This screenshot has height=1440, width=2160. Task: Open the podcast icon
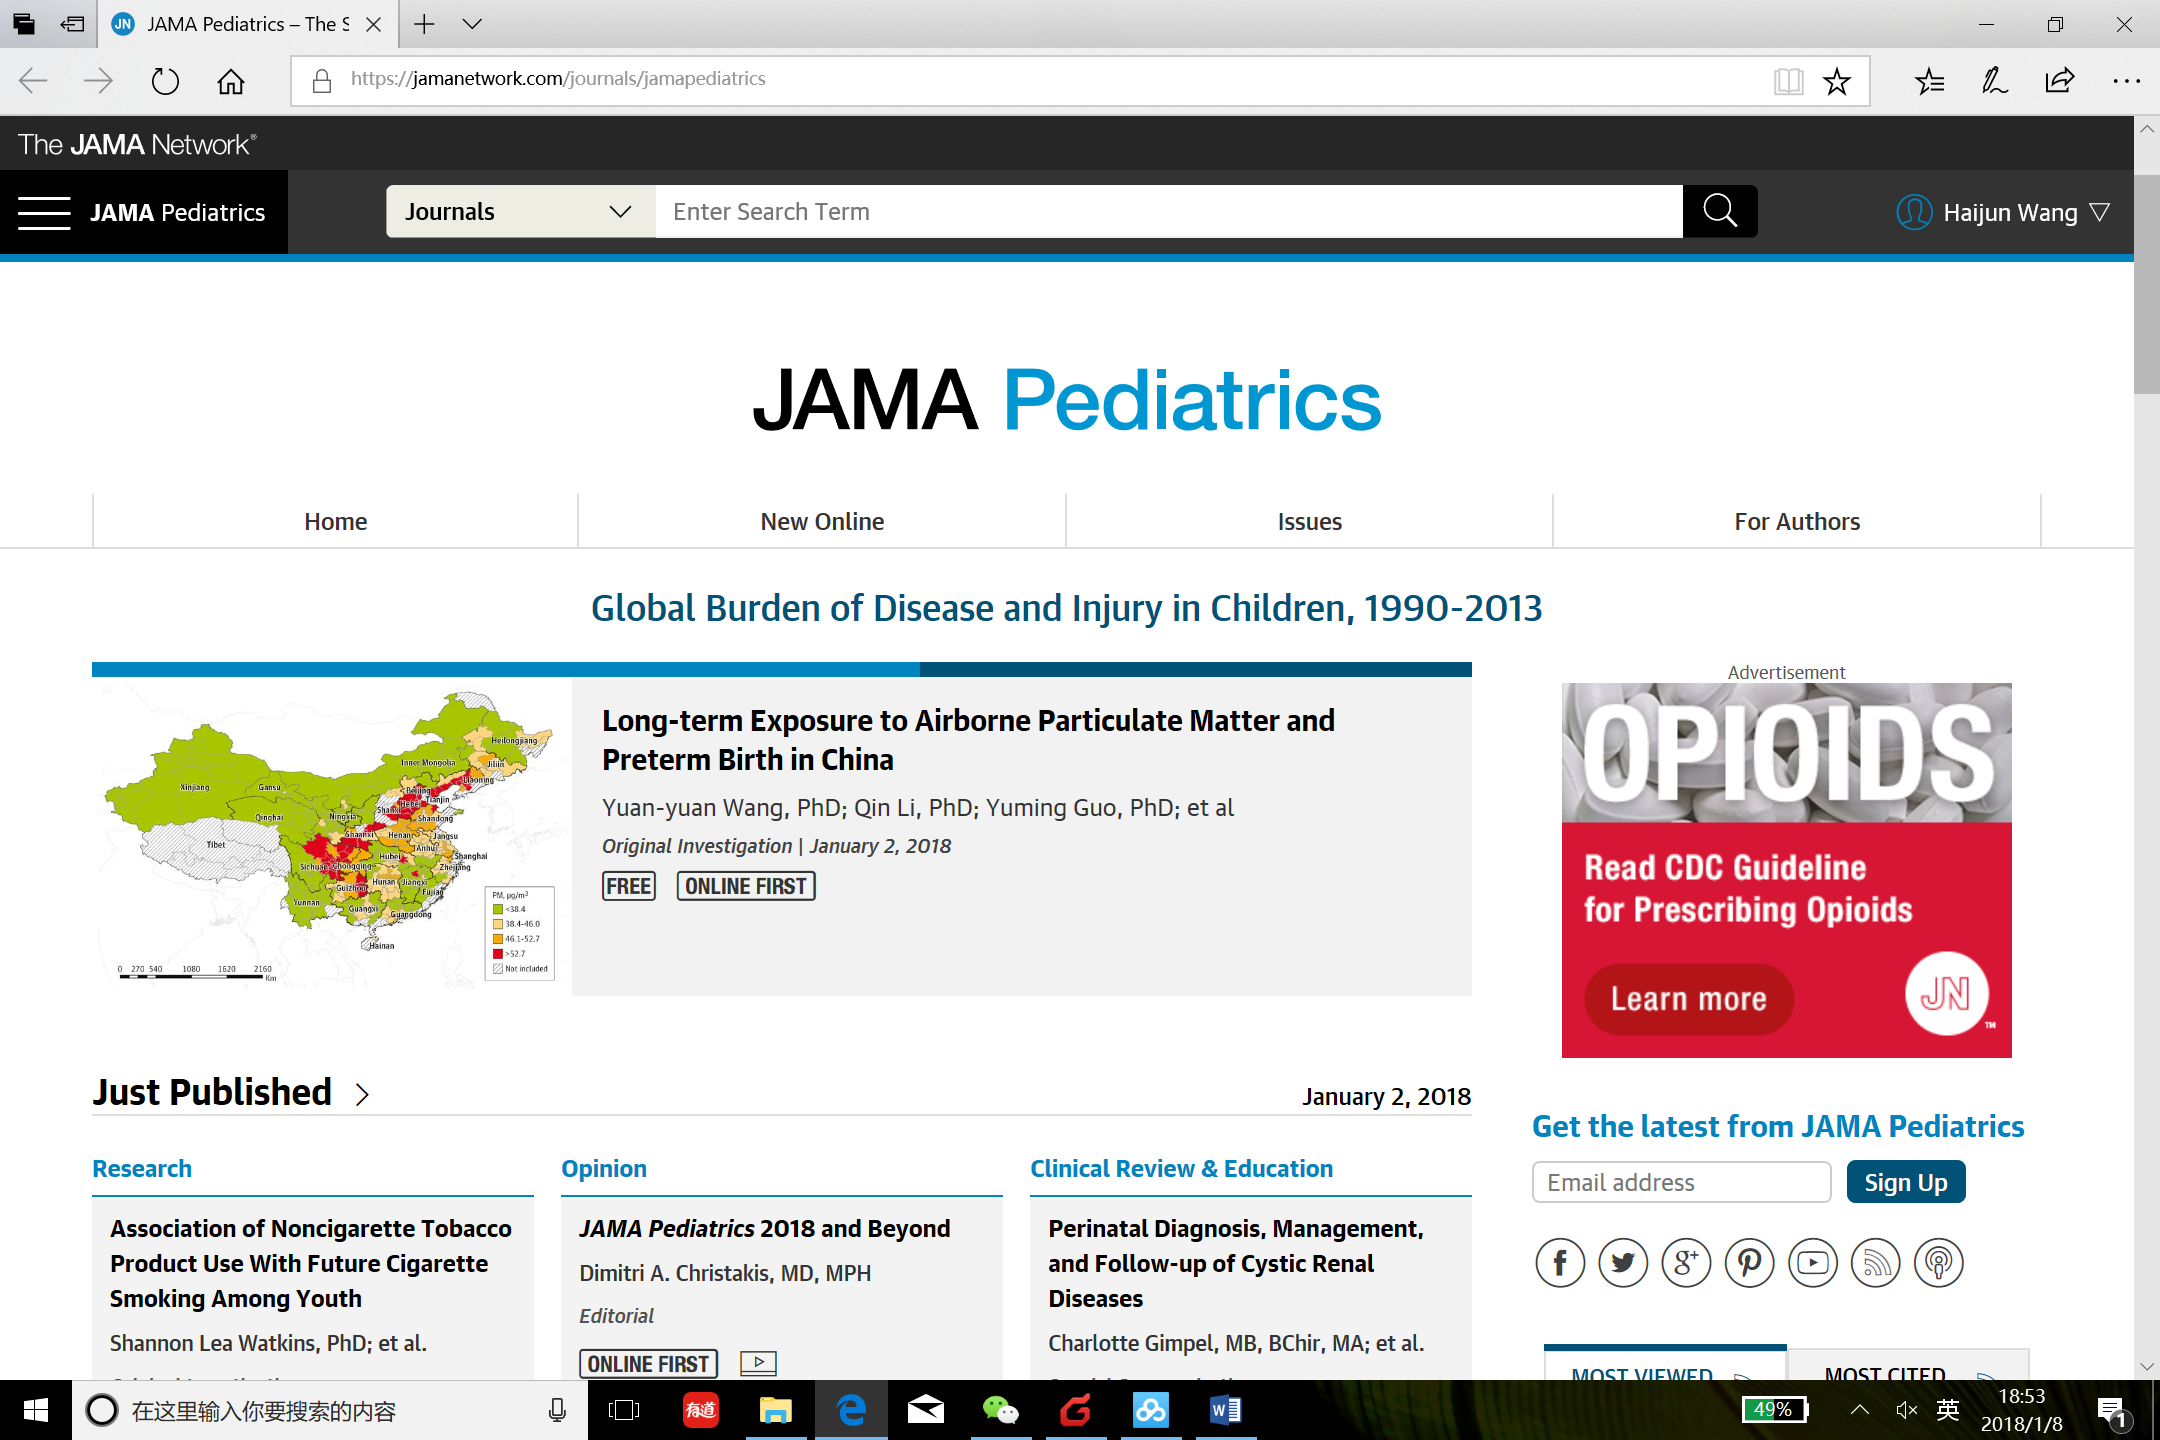pyautogui.click(x=1938, y=1263)
